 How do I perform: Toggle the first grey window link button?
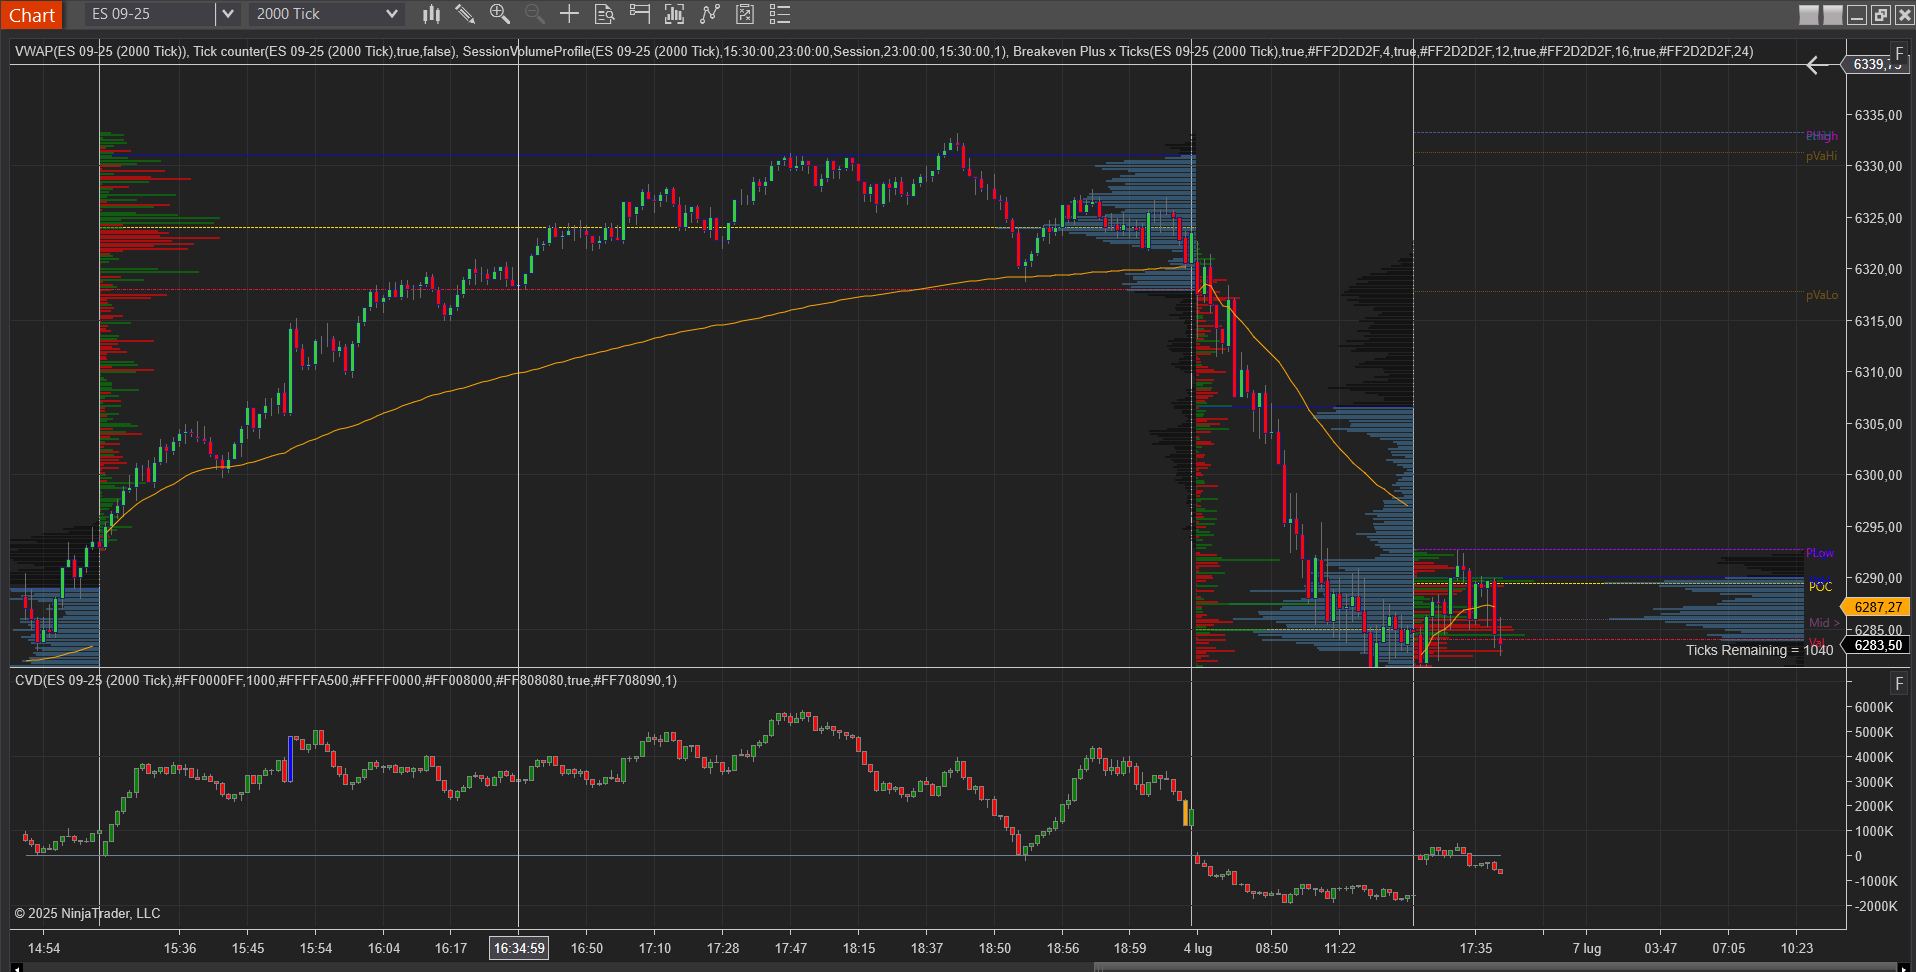click(x=1809, y=15)
